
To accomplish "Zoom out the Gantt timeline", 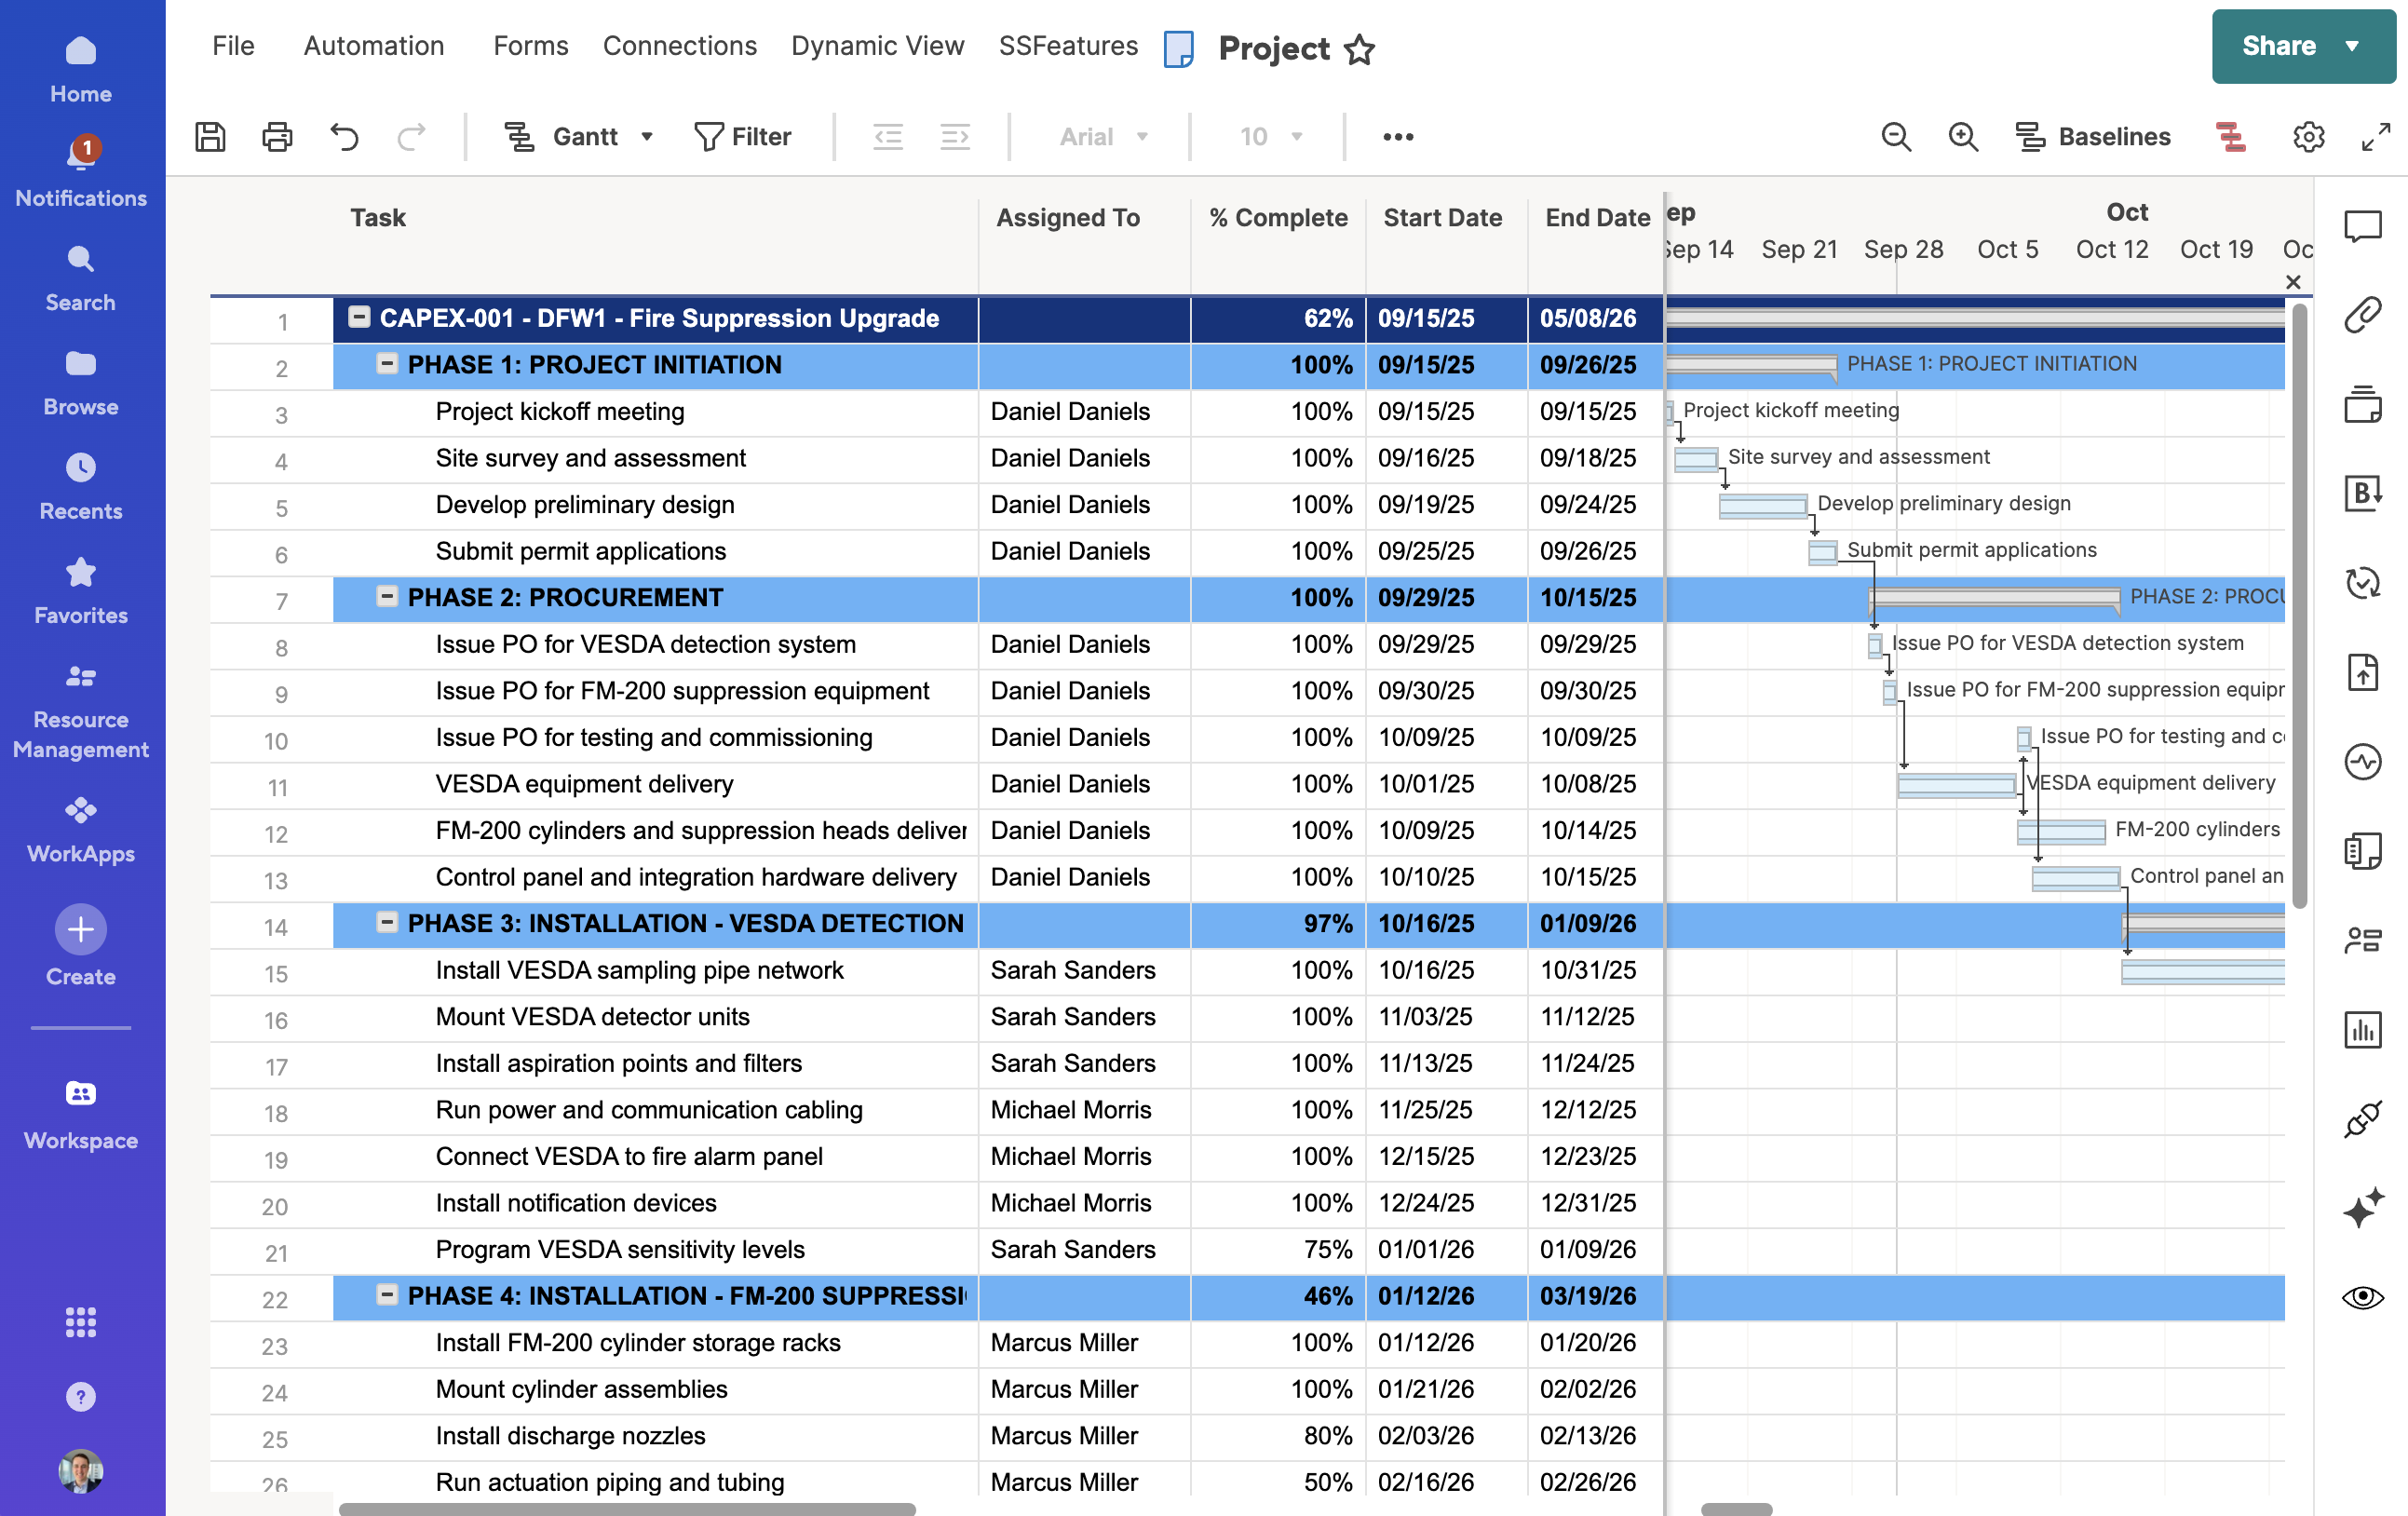I will 1895,136.
